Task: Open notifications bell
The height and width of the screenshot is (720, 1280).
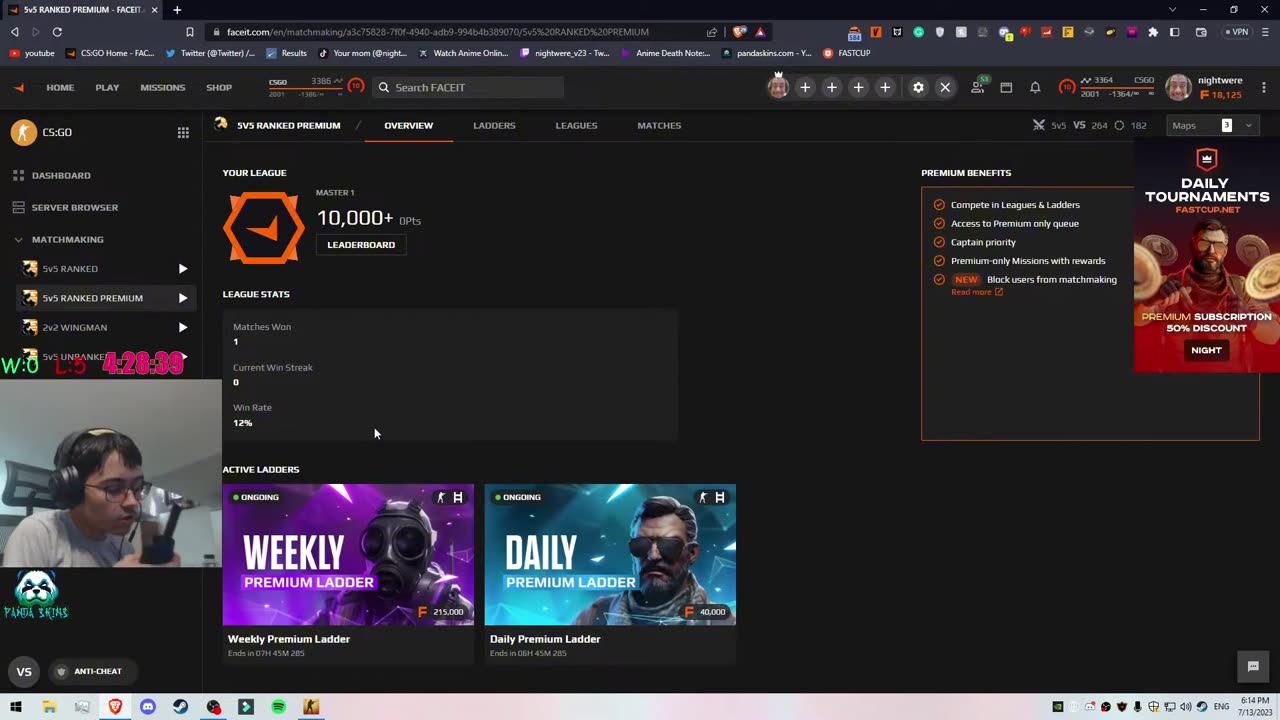Action: point(1035,87)
